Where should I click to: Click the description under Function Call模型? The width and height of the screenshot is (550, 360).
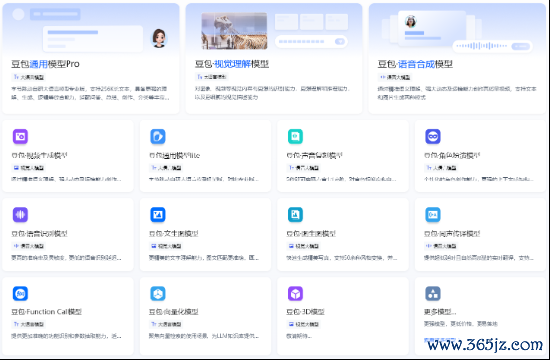point(67,336)
